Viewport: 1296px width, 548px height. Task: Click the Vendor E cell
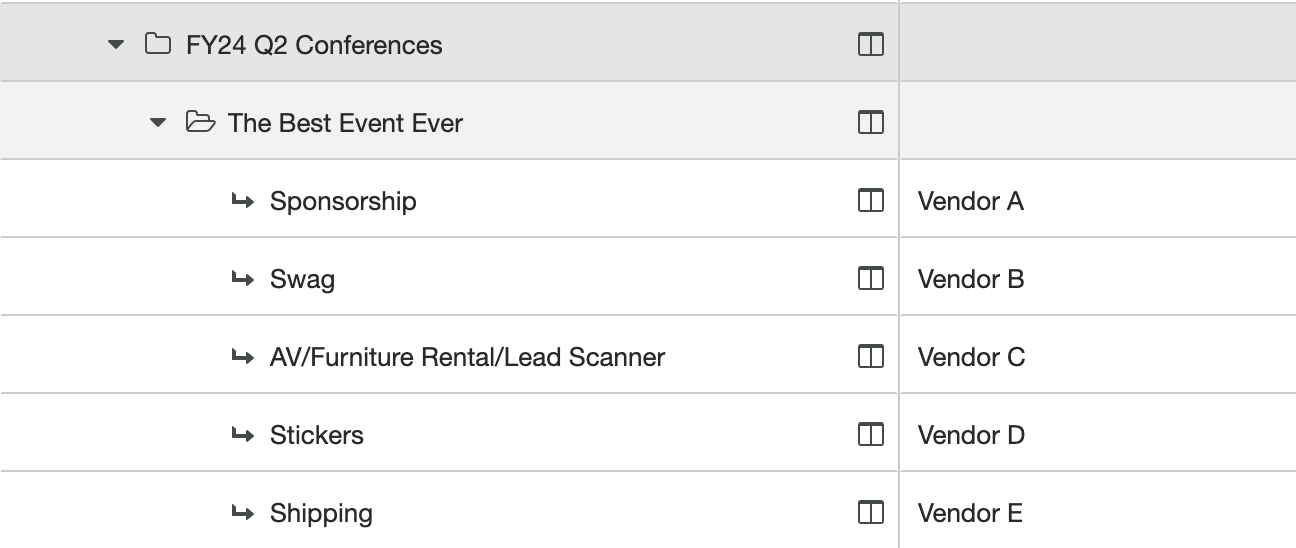pyautogui.click(x=970, y=513)
